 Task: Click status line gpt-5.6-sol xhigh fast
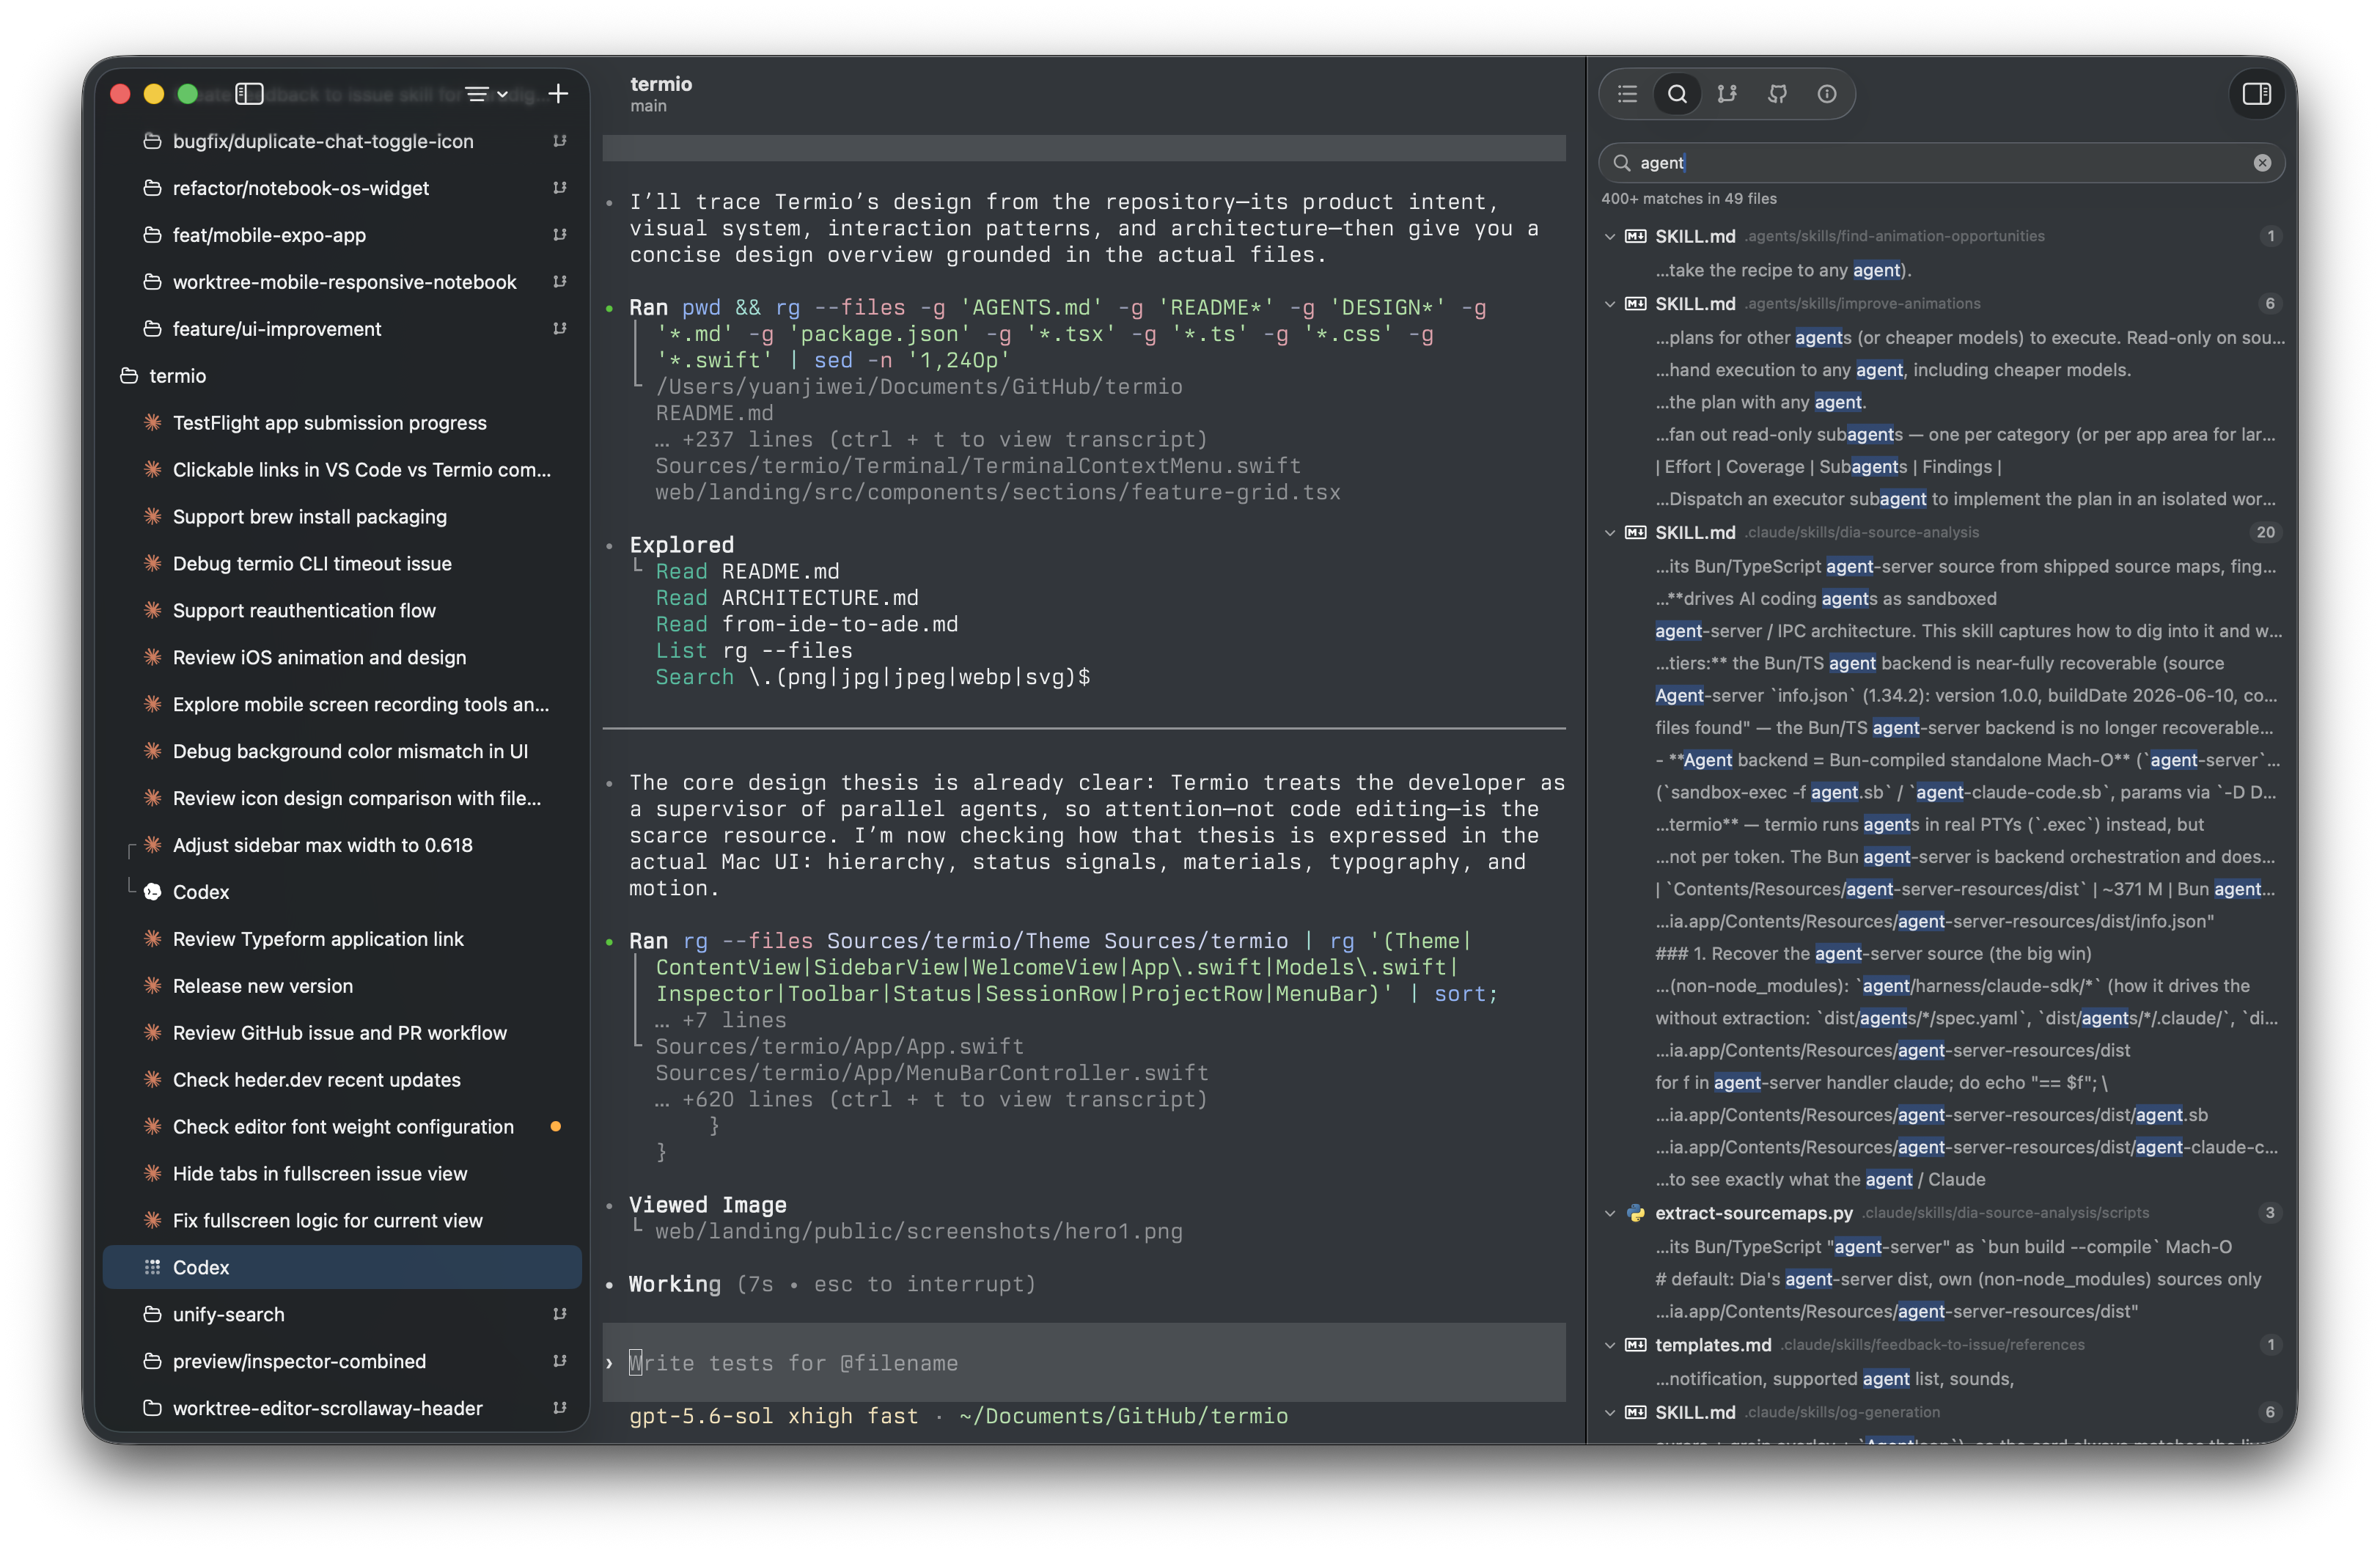[x=773, y=1416]
